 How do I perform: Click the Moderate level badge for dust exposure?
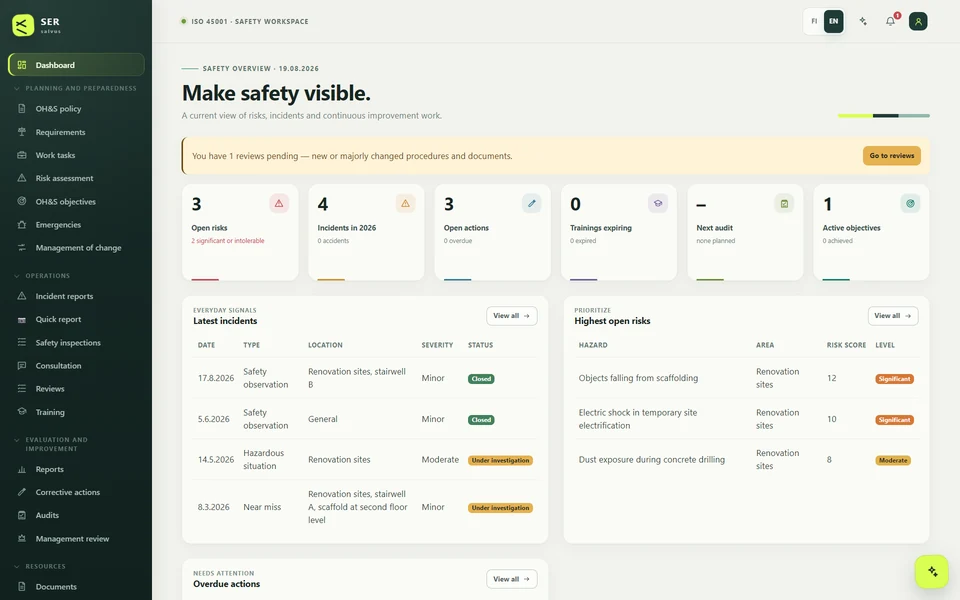(893, 460)
